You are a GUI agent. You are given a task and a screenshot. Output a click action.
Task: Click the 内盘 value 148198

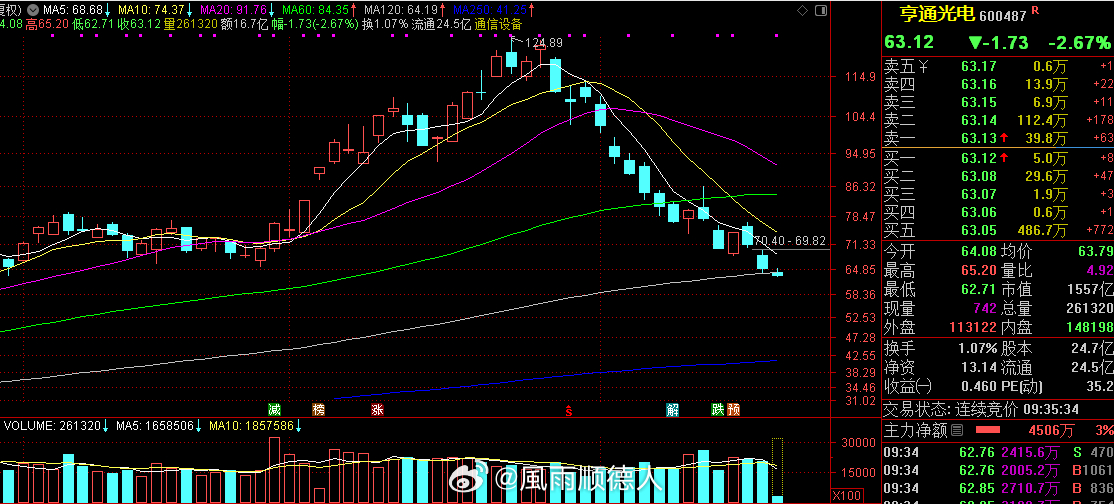[x=1088, y=328]
